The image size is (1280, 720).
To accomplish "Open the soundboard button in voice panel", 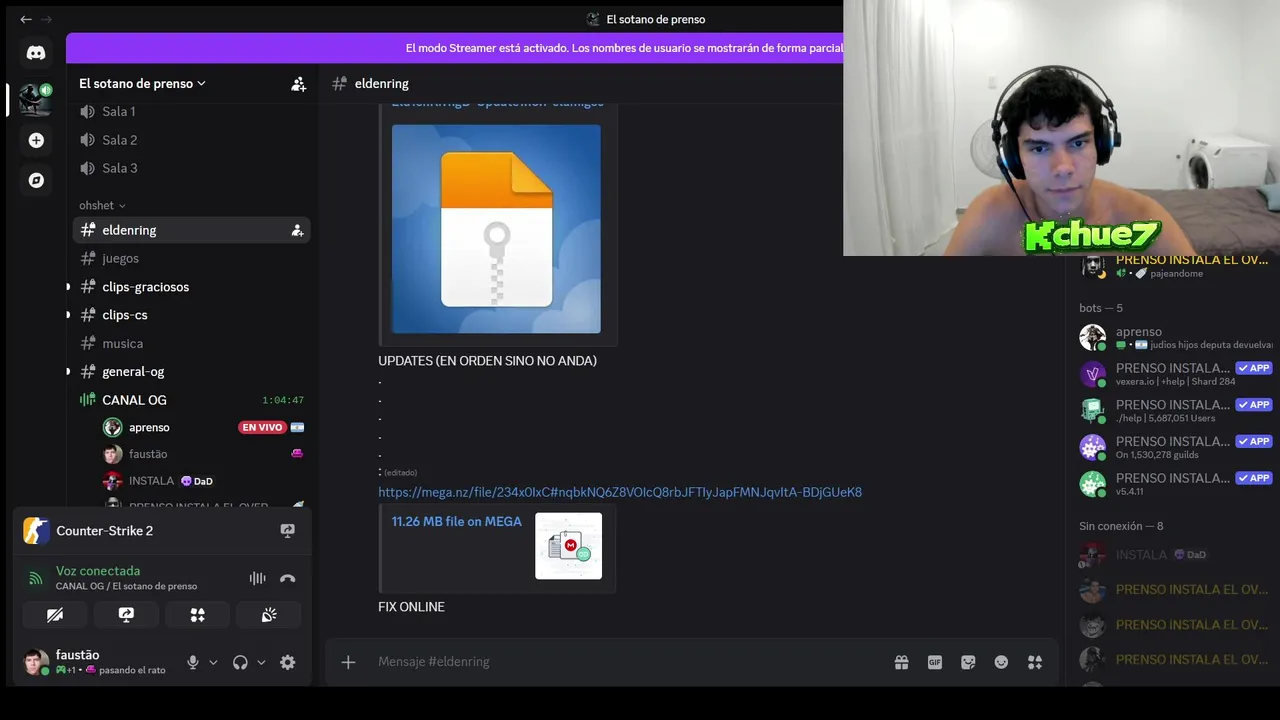I will pyautogui.click(x=269, y=615).
